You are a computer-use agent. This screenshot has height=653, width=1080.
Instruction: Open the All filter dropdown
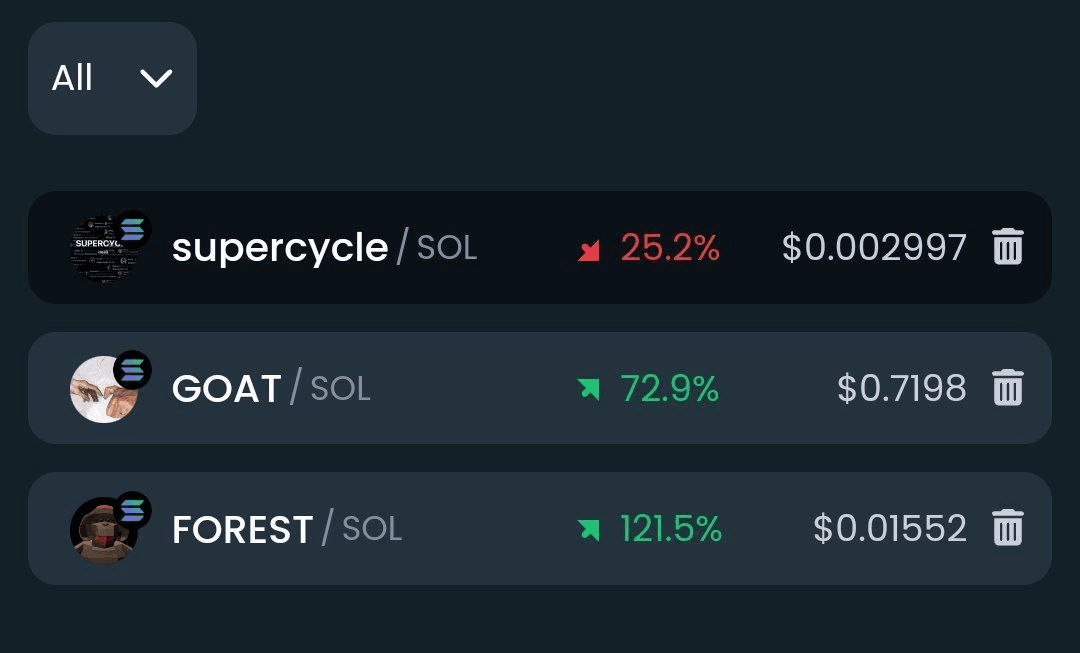pos(112,78)
